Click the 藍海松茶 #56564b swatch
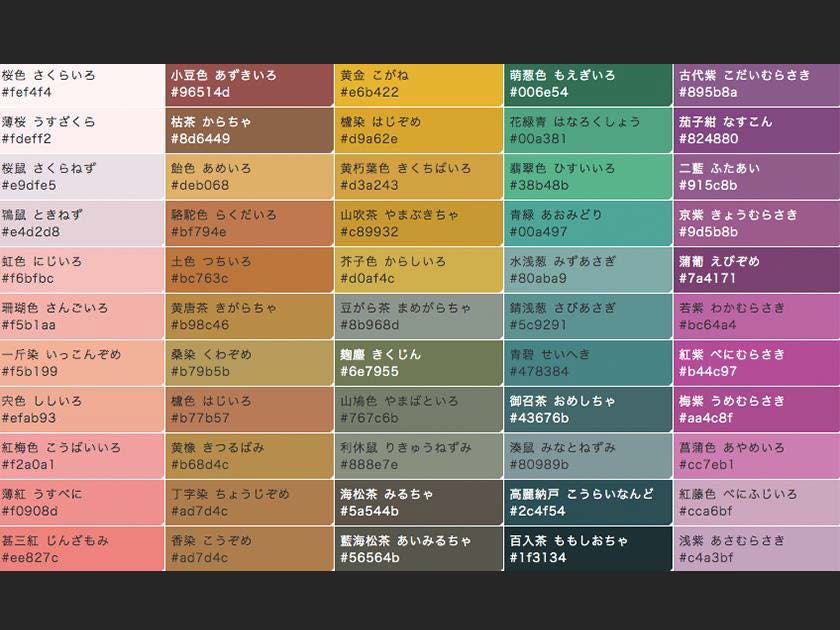The height and width of the screenshot is (630, 840). 418,549
